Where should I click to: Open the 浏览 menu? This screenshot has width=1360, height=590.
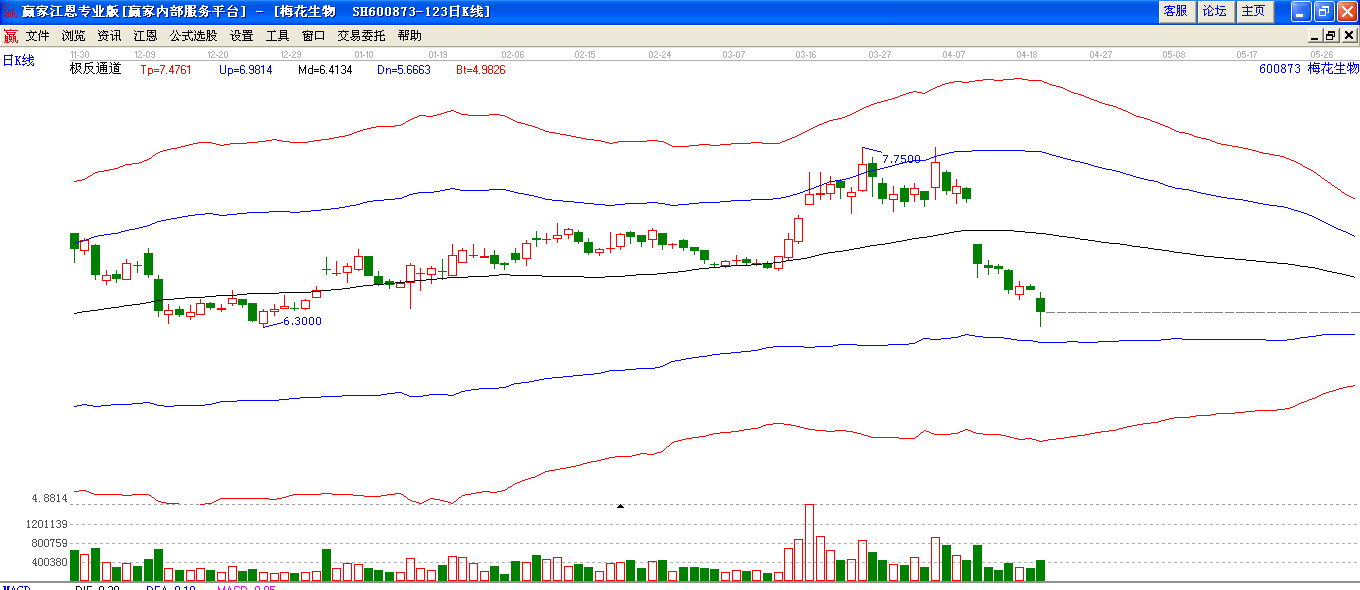(73, 36)
